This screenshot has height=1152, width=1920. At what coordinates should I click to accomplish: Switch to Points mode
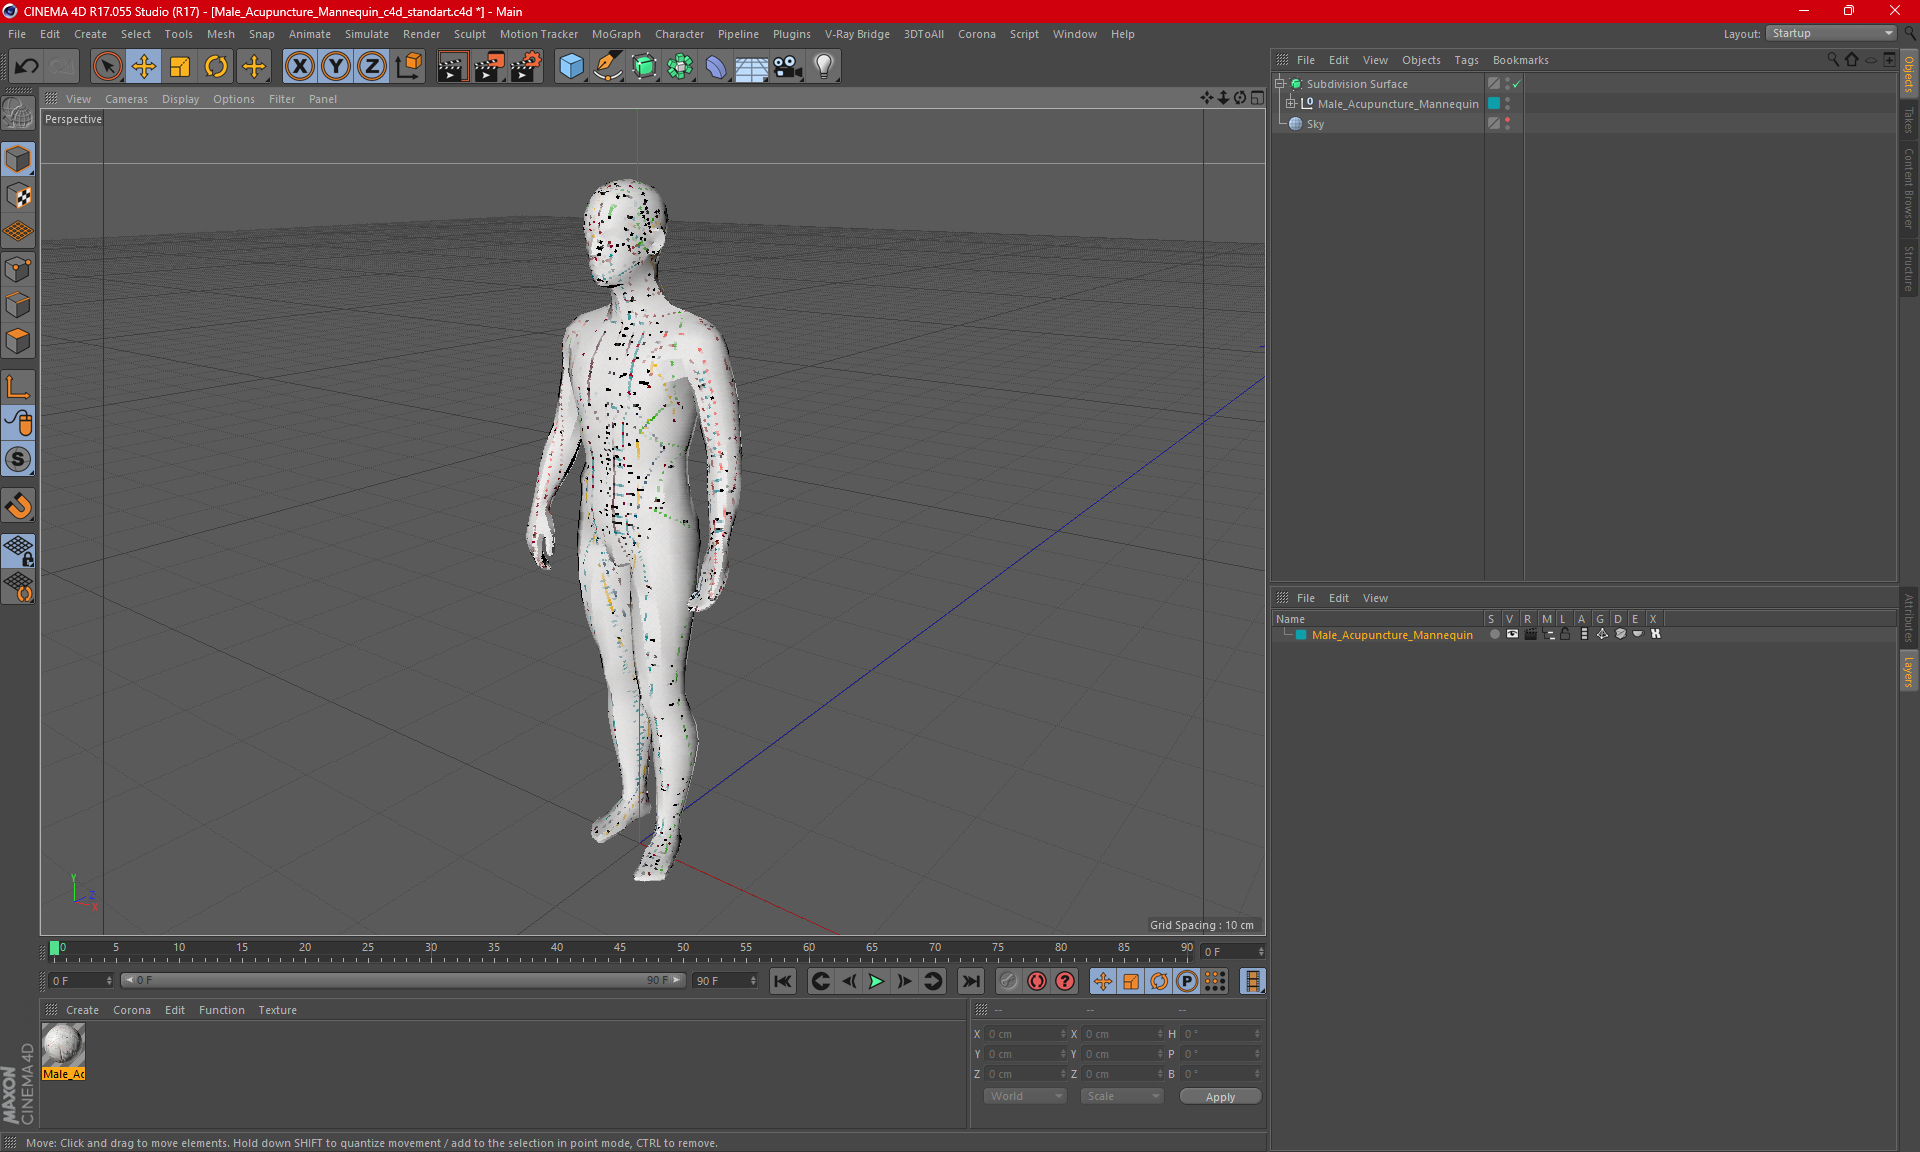(18, 269)
